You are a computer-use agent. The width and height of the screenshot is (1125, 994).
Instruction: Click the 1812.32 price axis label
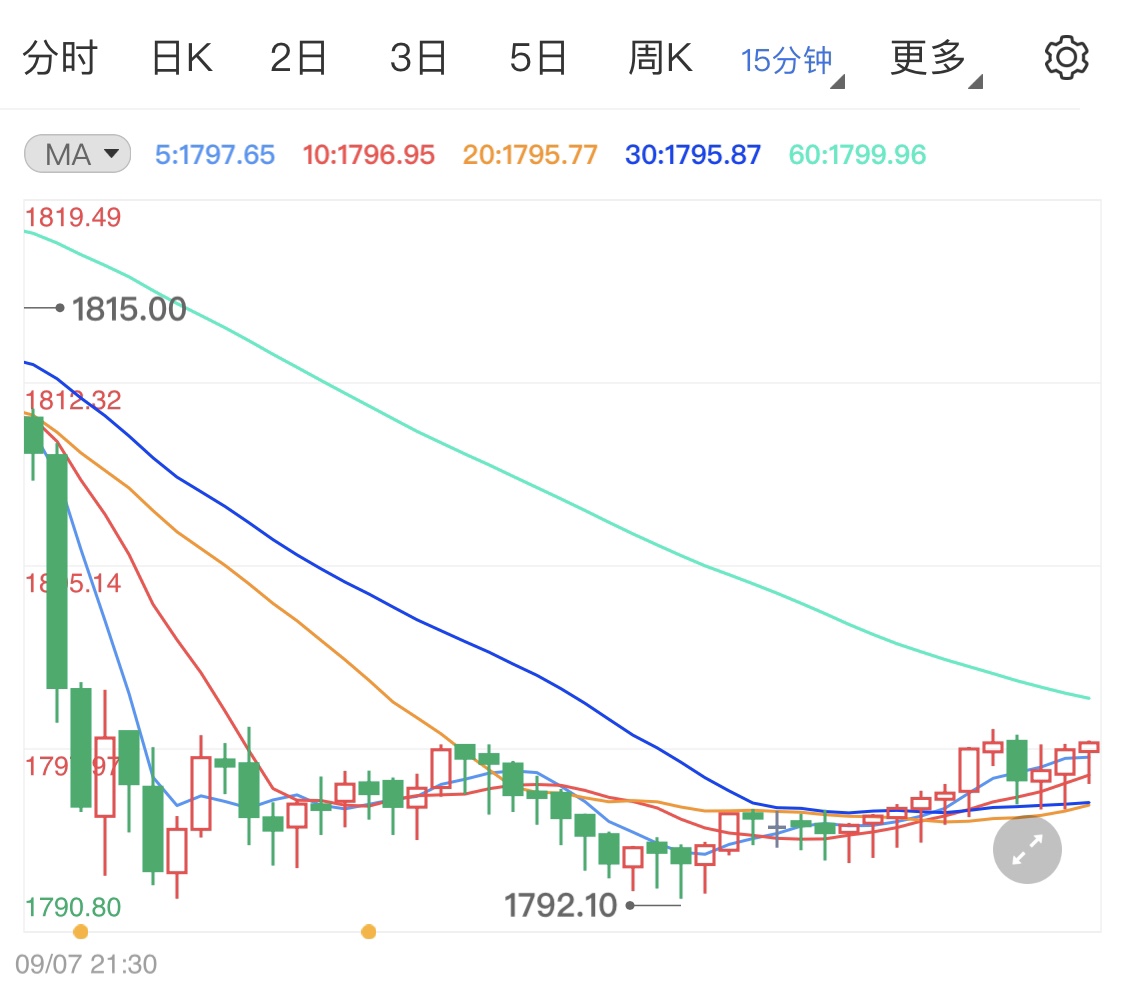point(73,400)
